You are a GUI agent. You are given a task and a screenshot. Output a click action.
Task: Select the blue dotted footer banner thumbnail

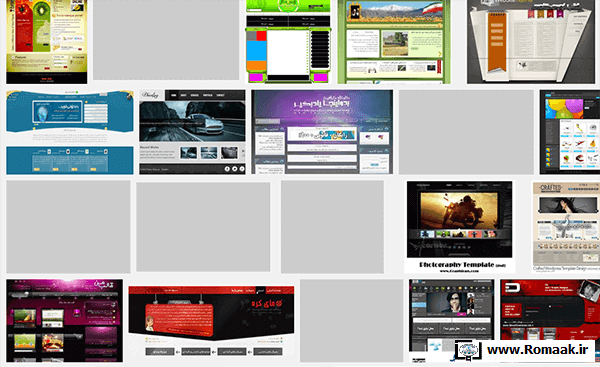point(70,160)
